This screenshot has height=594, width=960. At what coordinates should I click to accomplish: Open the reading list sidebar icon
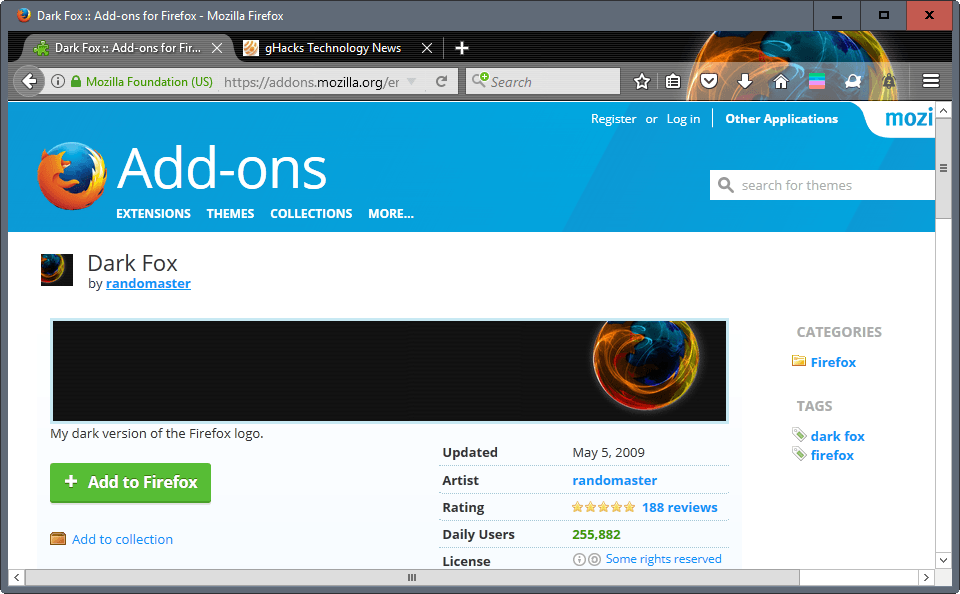(x=673, y=81)
